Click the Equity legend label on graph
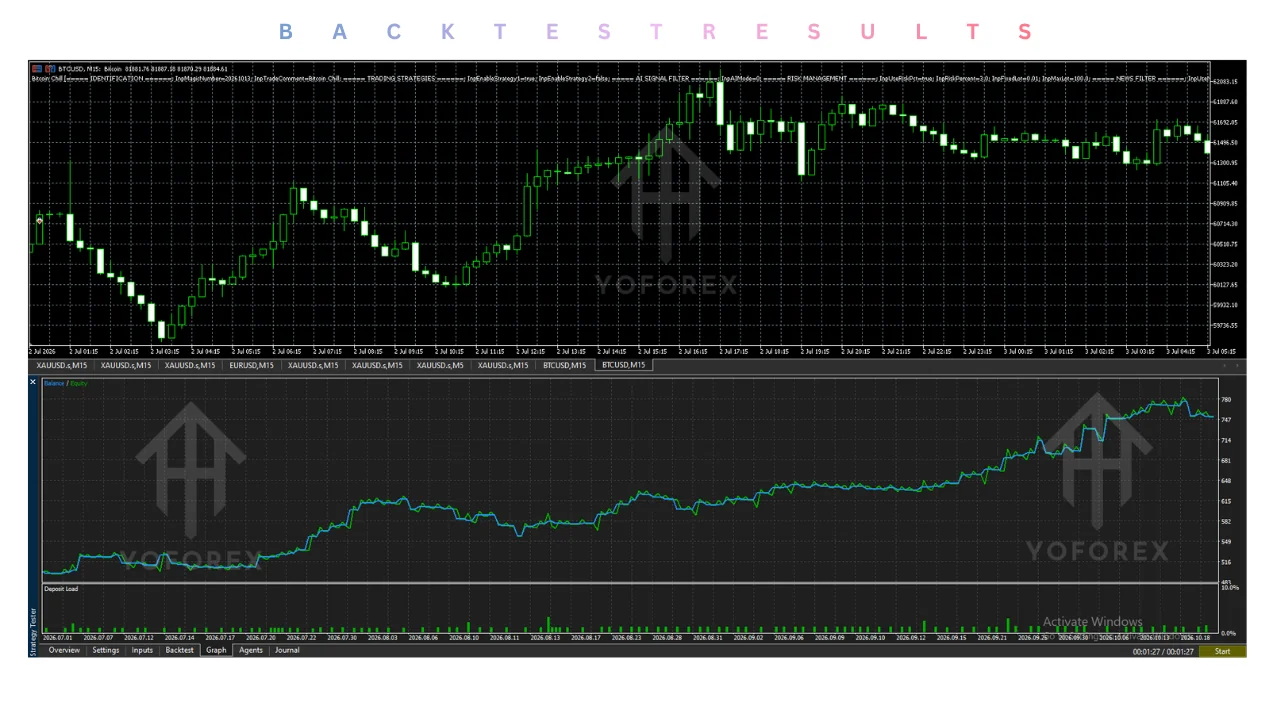 click(78, 383)
